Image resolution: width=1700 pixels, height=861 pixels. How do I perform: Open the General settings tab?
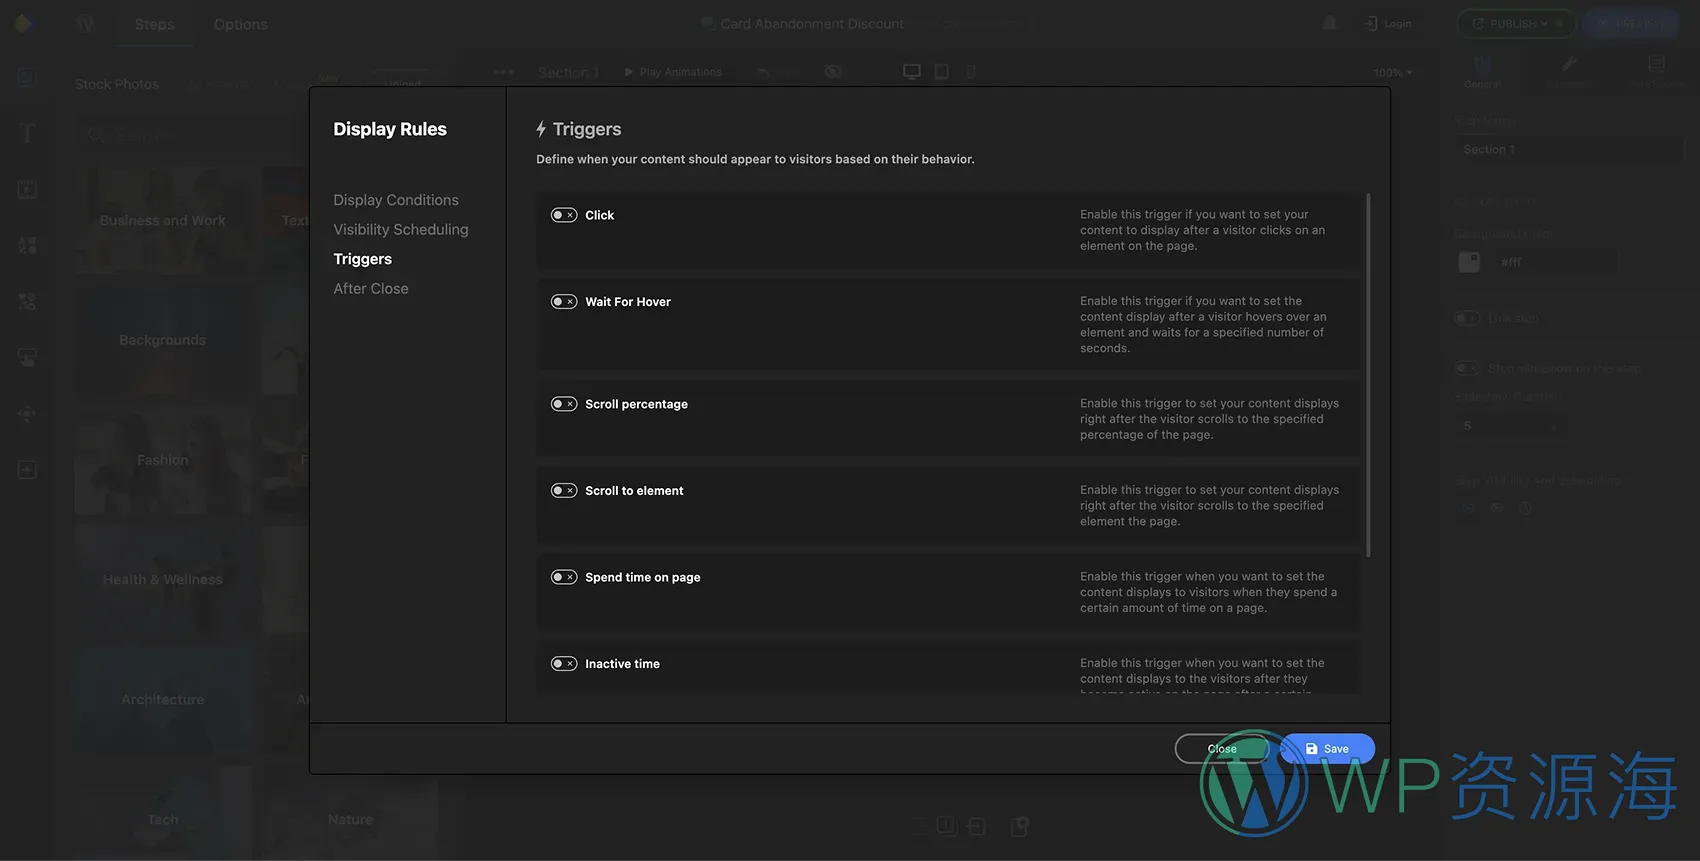(1482, 72)
